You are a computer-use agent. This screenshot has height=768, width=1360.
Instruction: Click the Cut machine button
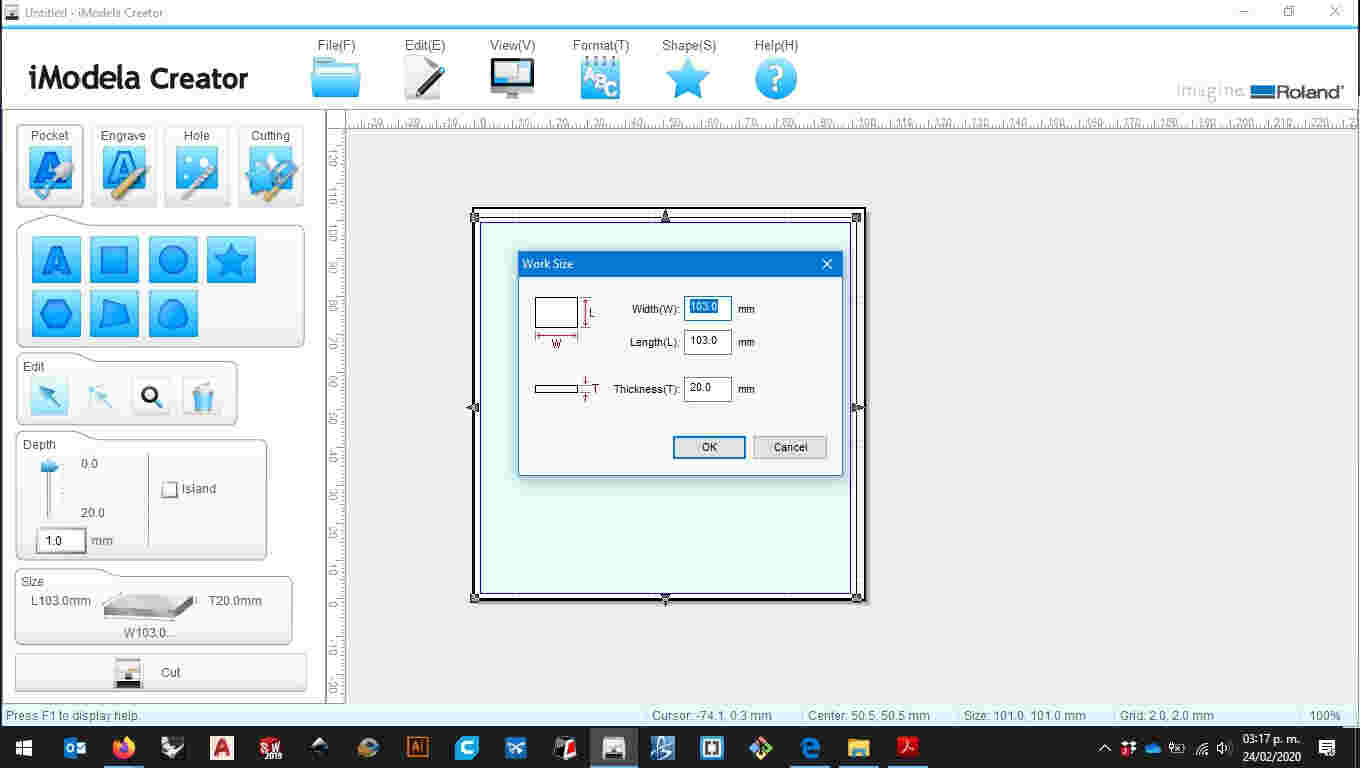click(x=161, y=673)
